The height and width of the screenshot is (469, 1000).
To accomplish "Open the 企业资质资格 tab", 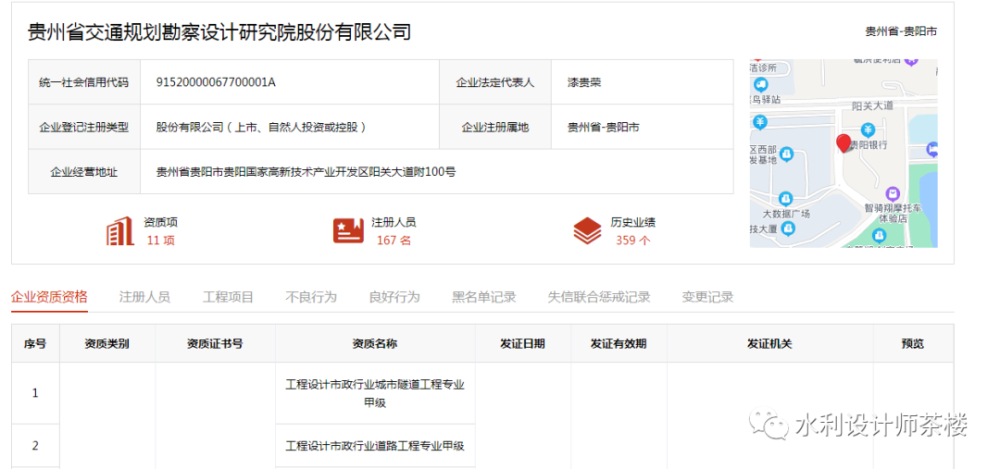I will coord(49,297).
